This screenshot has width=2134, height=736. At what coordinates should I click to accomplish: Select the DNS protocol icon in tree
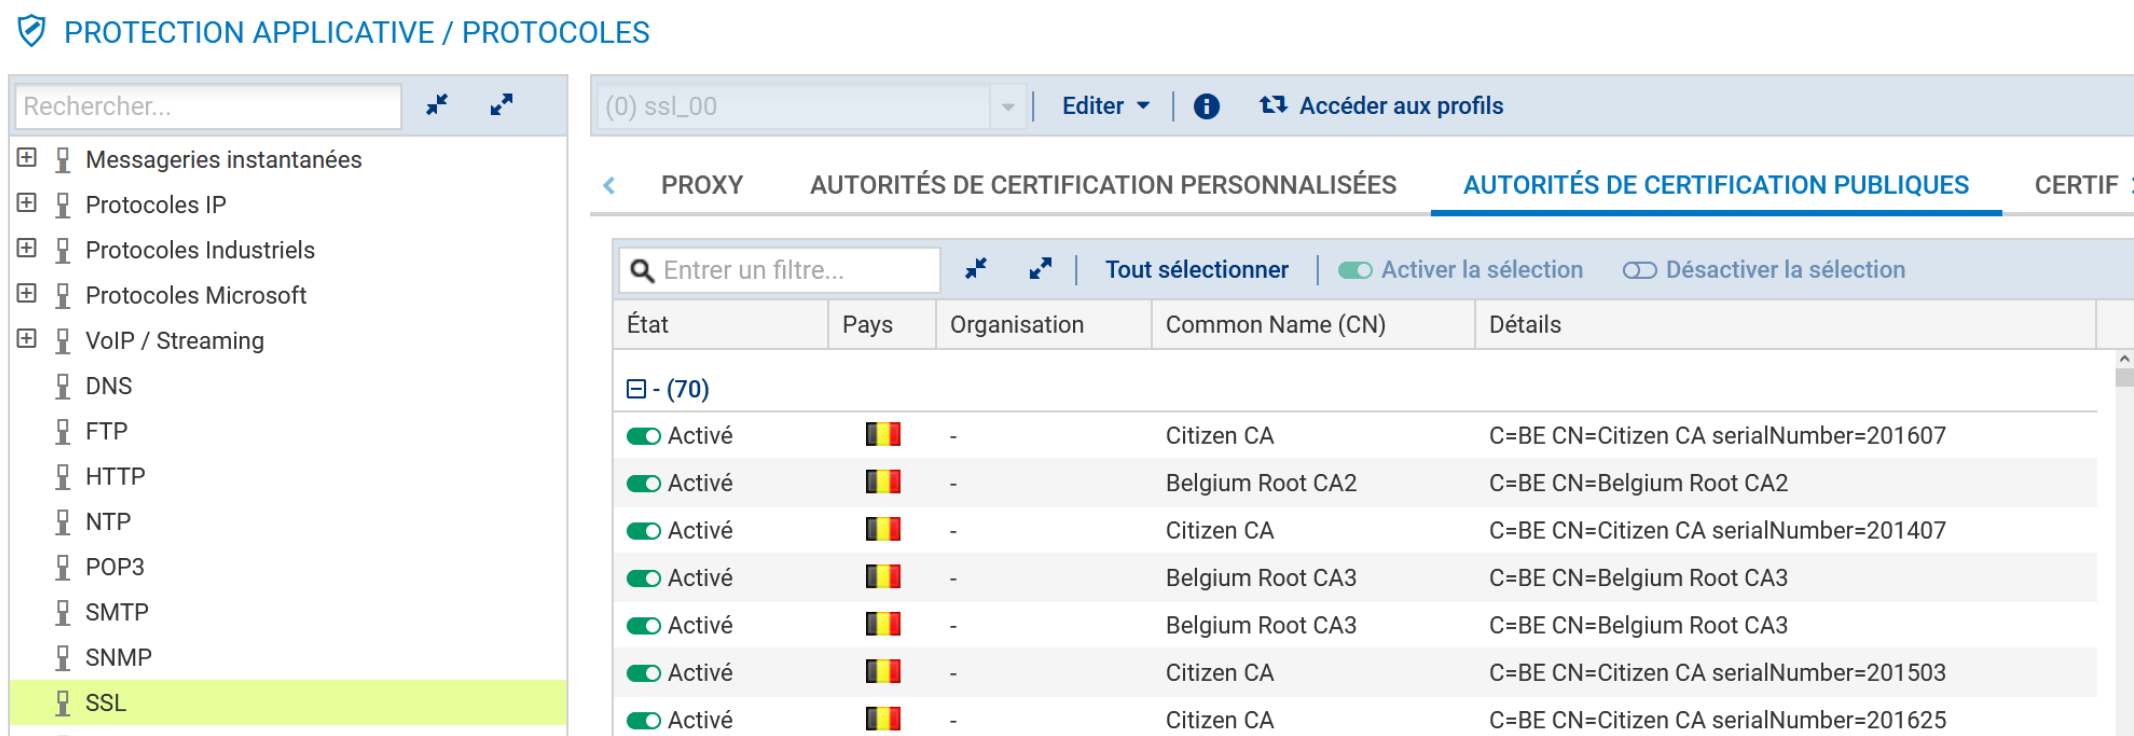pos(63,386)
